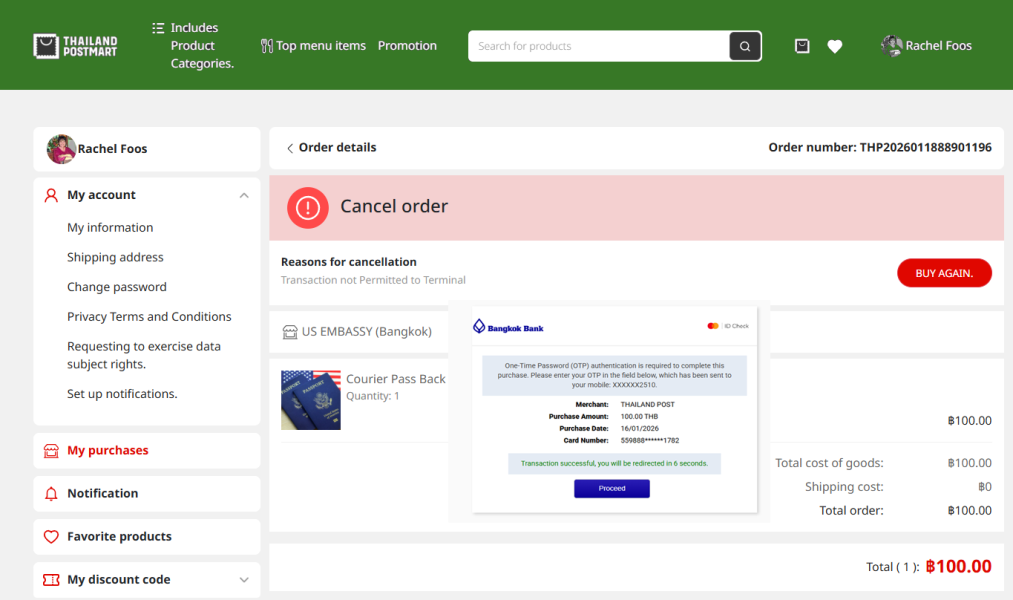Go back using Order details arrow
This screenshot has height=600, width=1013.
[290, 148]
